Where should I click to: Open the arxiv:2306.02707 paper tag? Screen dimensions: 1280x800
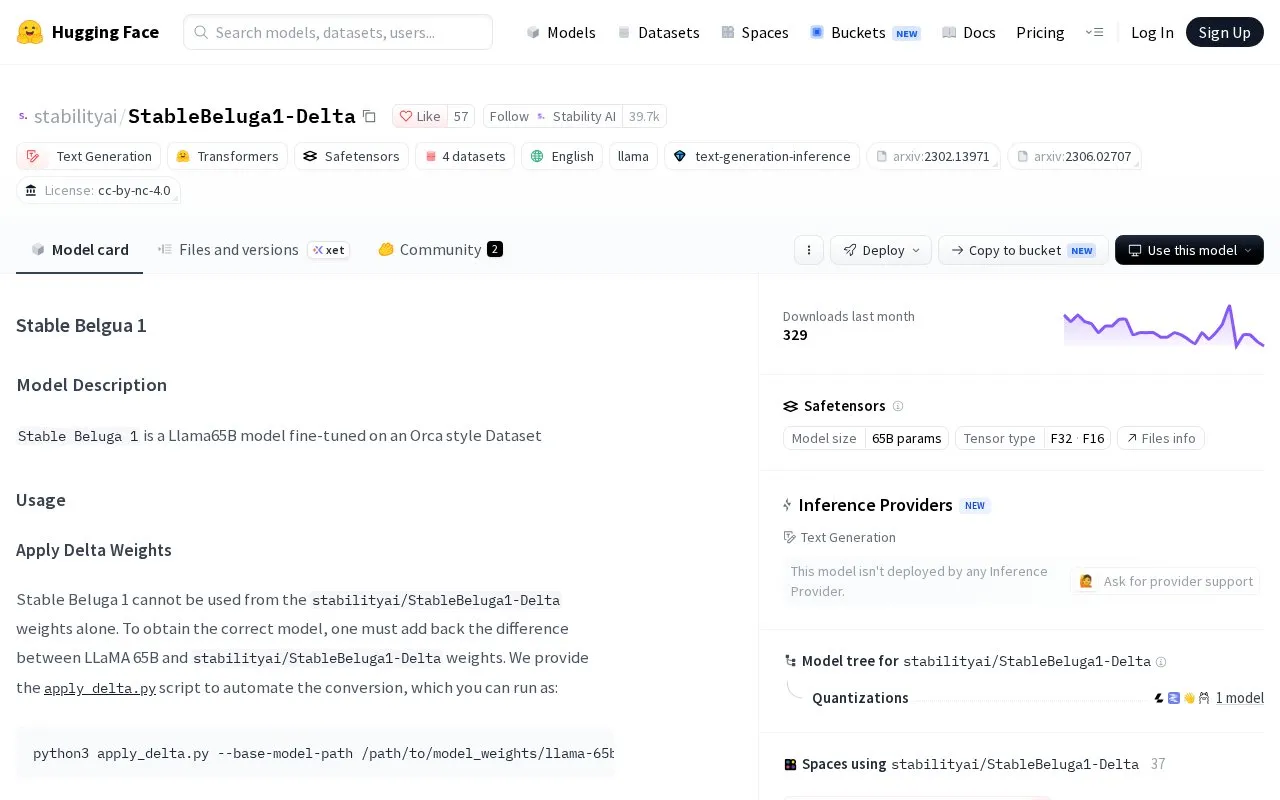(1074, 156)
